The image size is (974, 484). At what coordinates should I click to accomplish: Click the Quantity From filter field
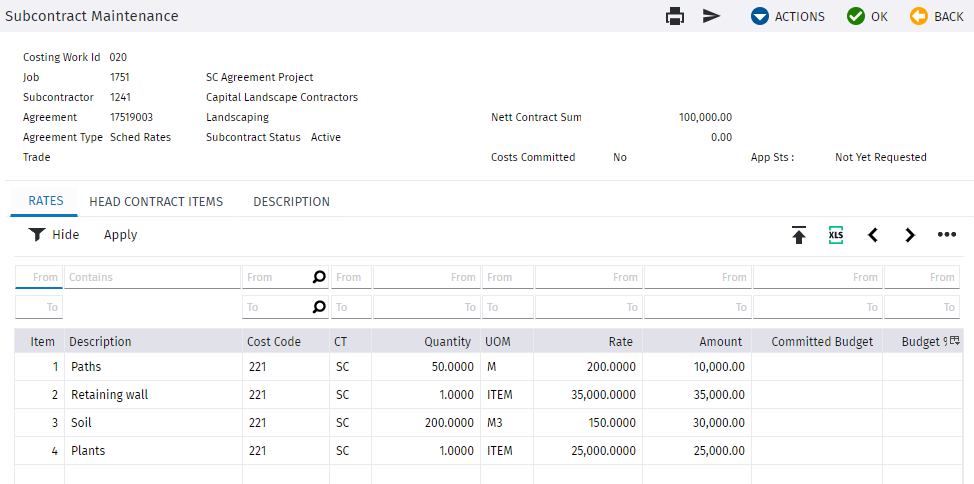coord(427,277)
